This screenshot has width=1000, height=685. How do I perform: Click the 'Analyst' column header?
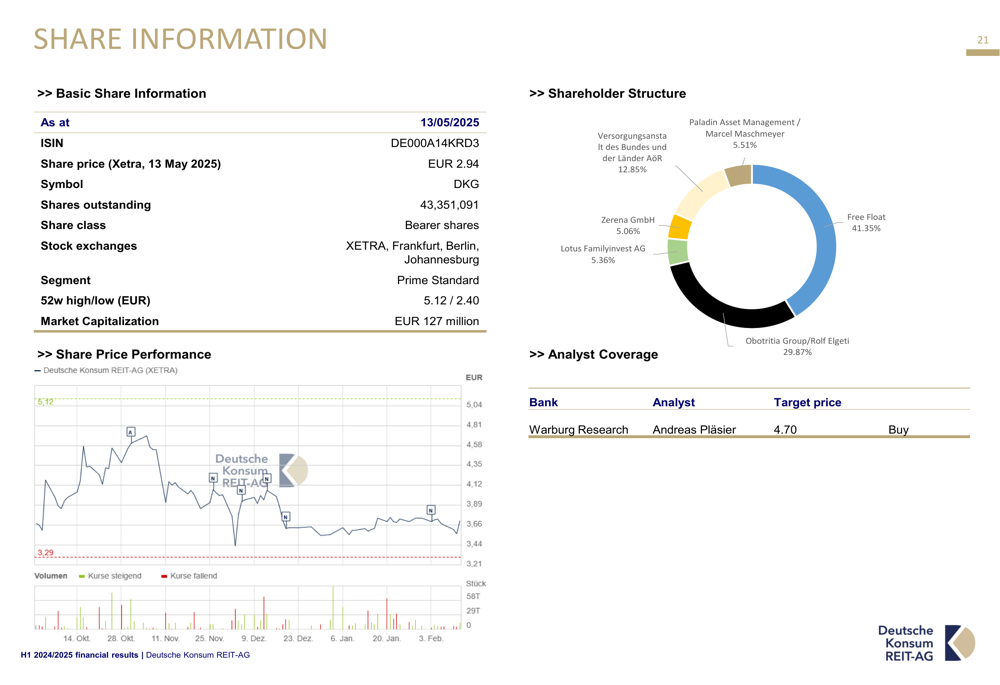tap(673, 402)
